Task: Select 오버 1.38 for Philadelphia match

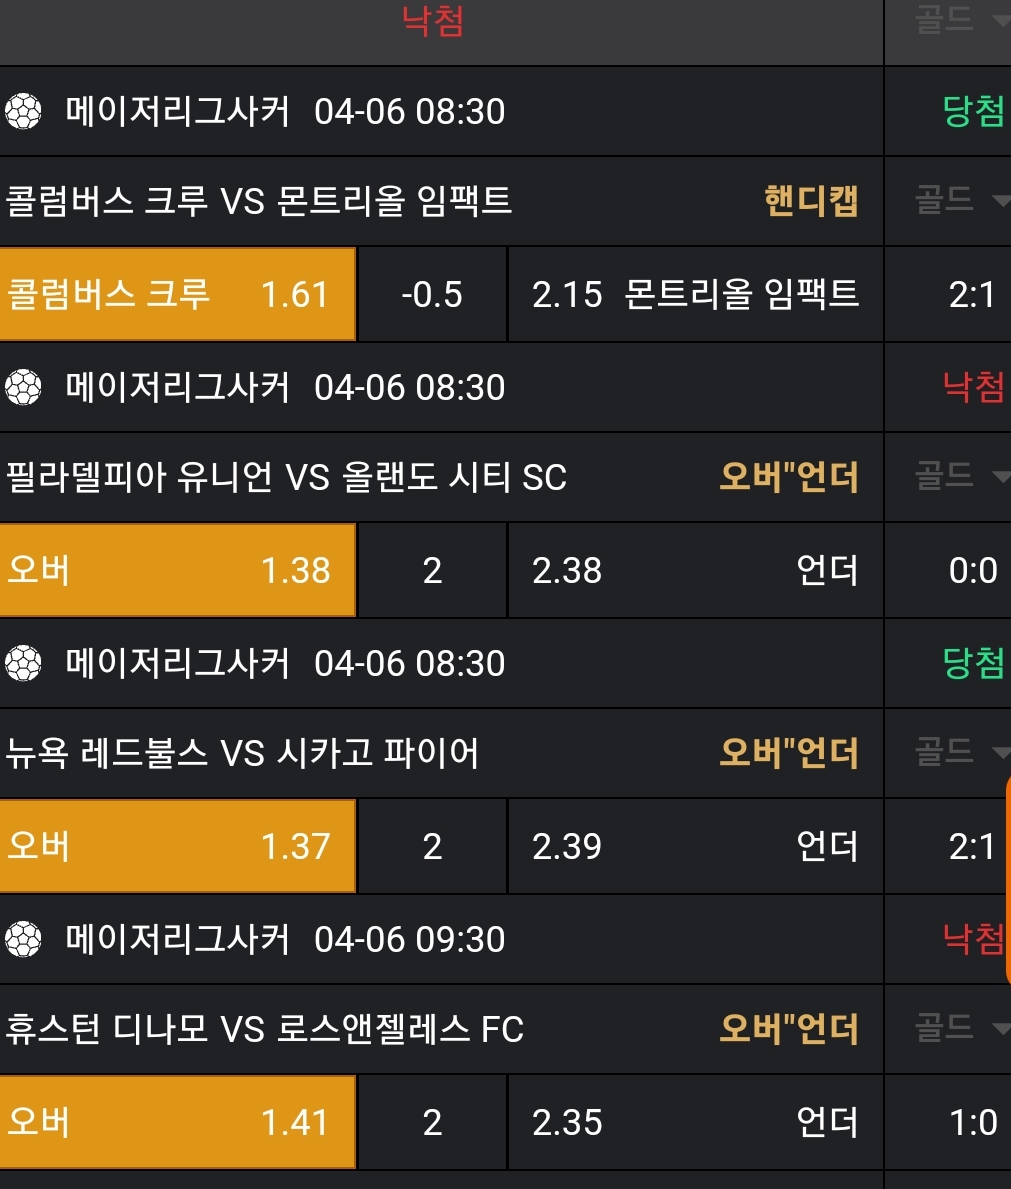Action: 178,571
